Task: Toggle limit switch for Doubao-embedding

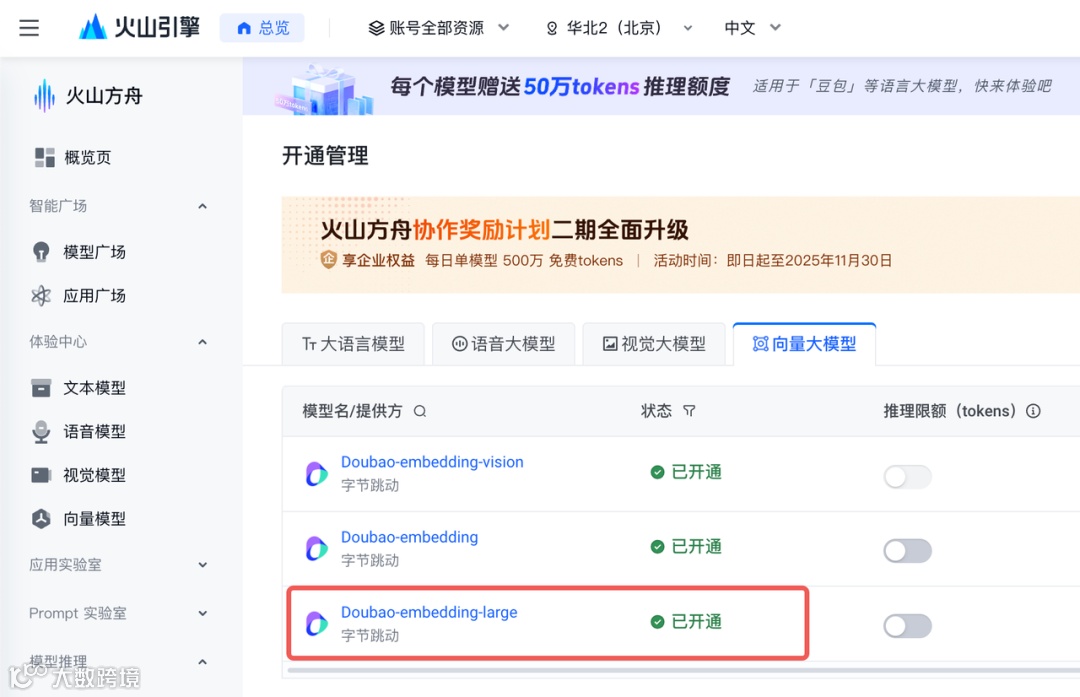Action: tap(908, 551)
